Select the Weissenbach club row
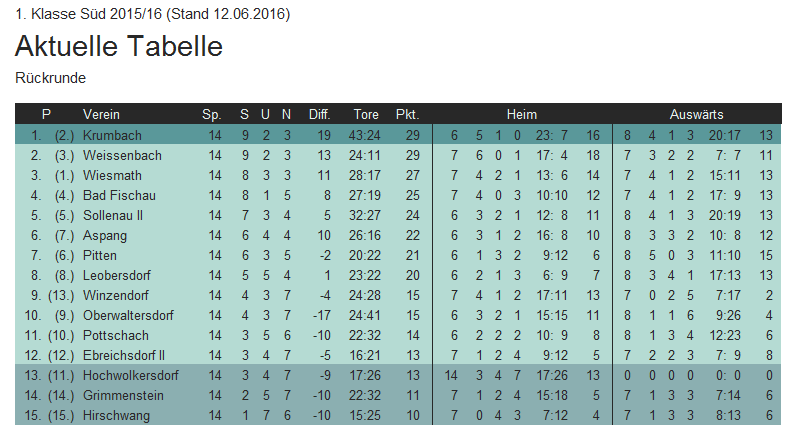 121,155
